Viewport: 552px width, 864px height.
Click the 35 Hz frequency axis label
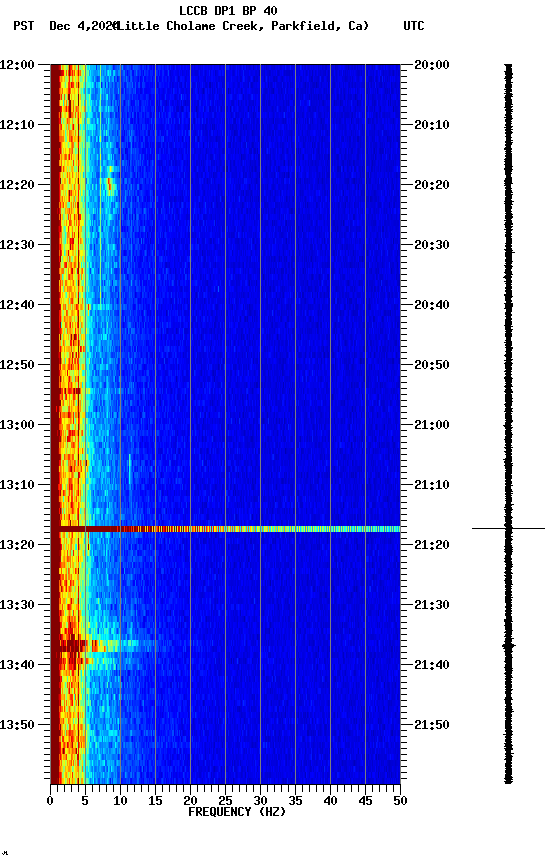295,801
